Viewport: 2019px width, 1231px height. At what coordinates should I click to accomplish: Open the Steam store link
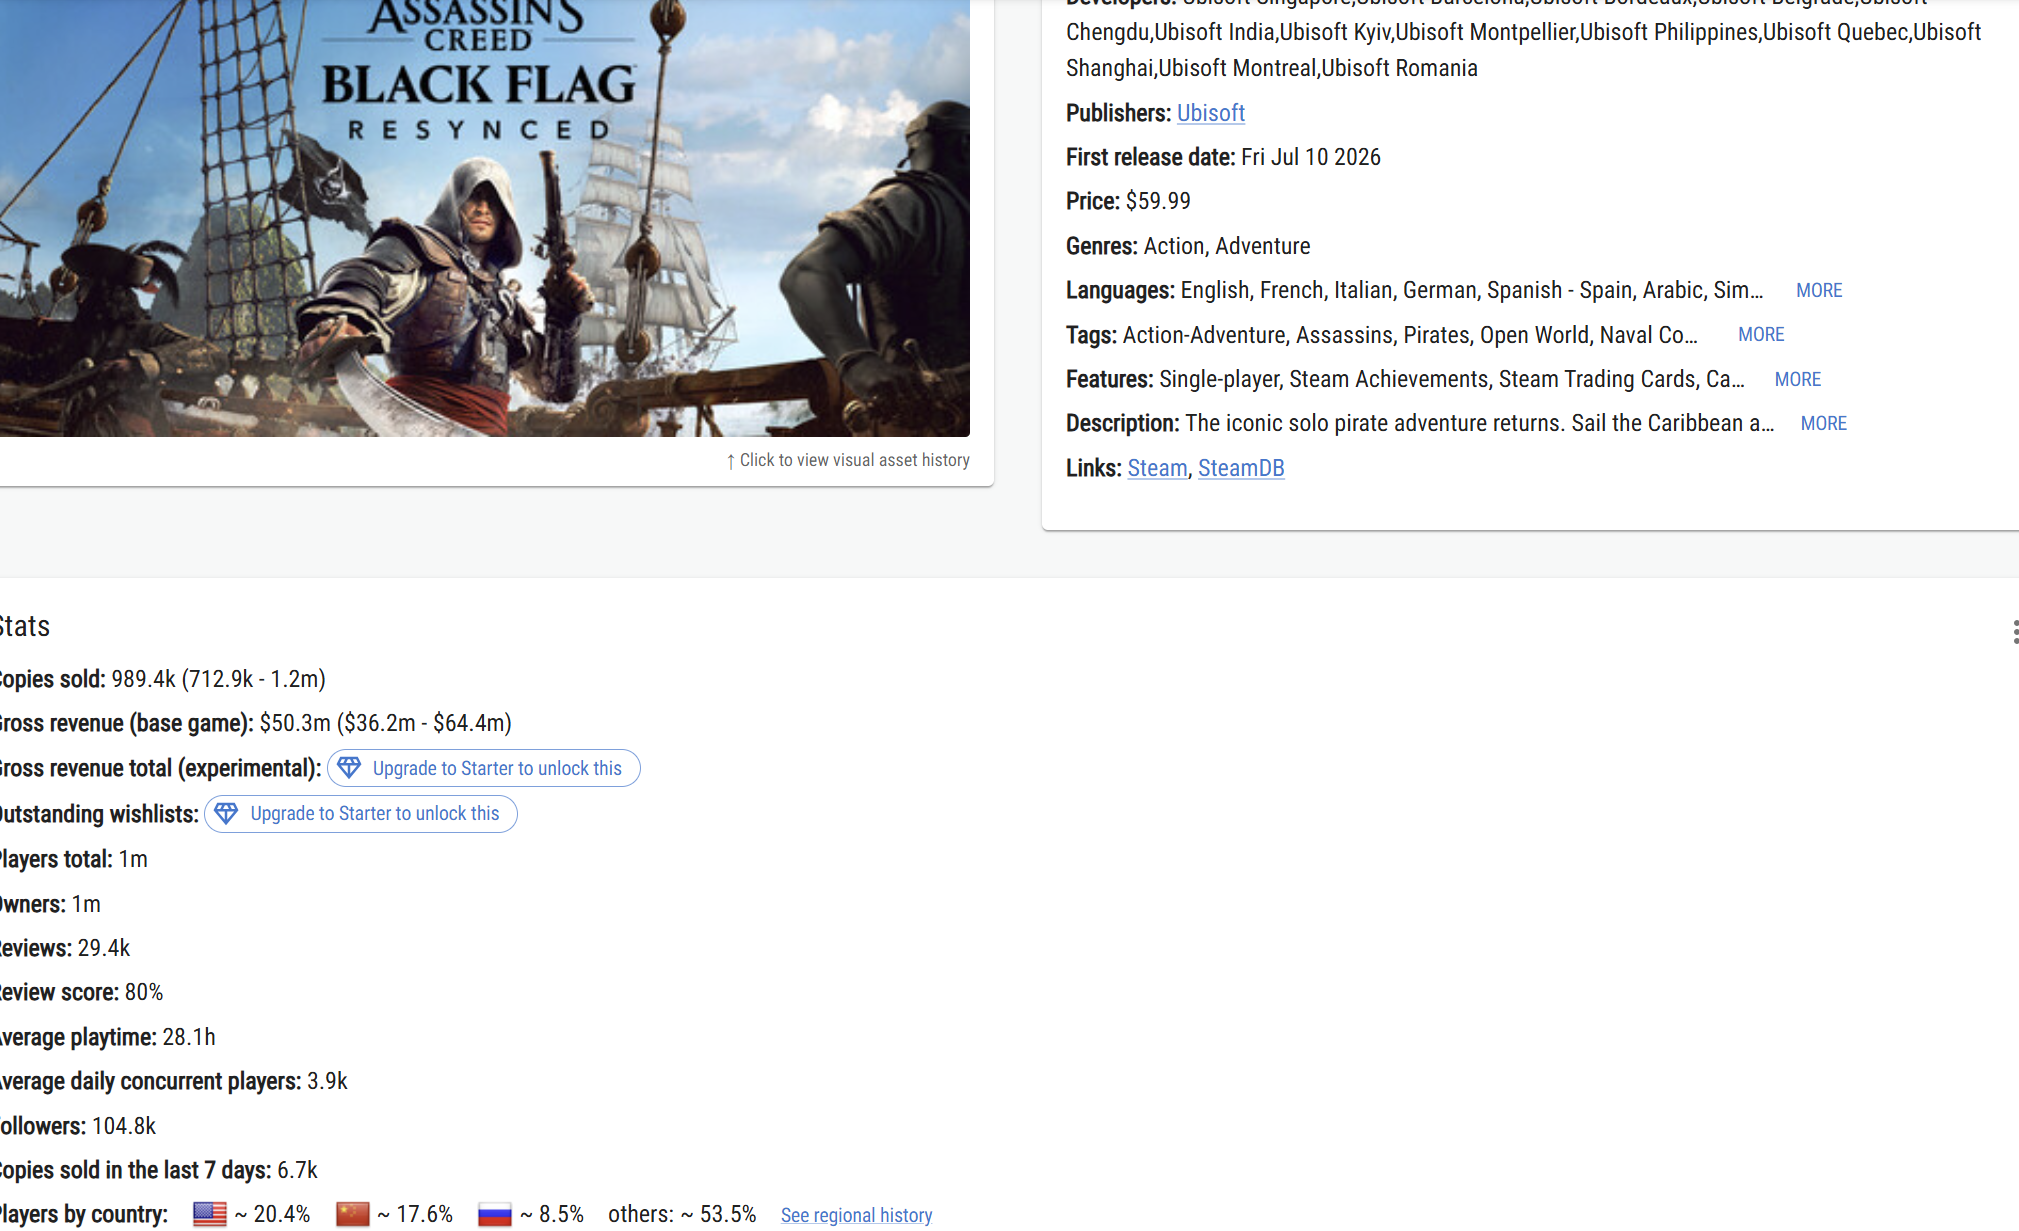tap(1157, 468)
